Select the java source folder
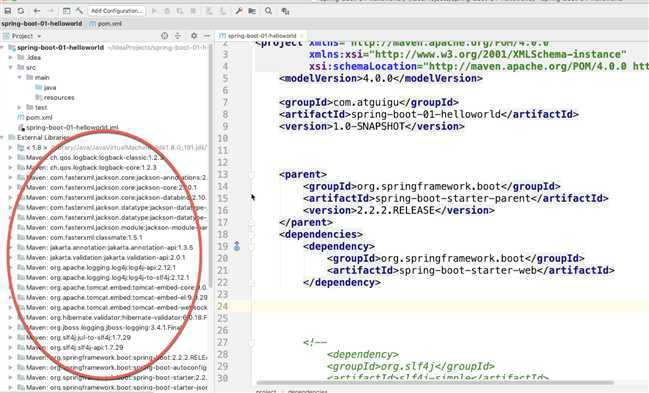 point(46,87)
